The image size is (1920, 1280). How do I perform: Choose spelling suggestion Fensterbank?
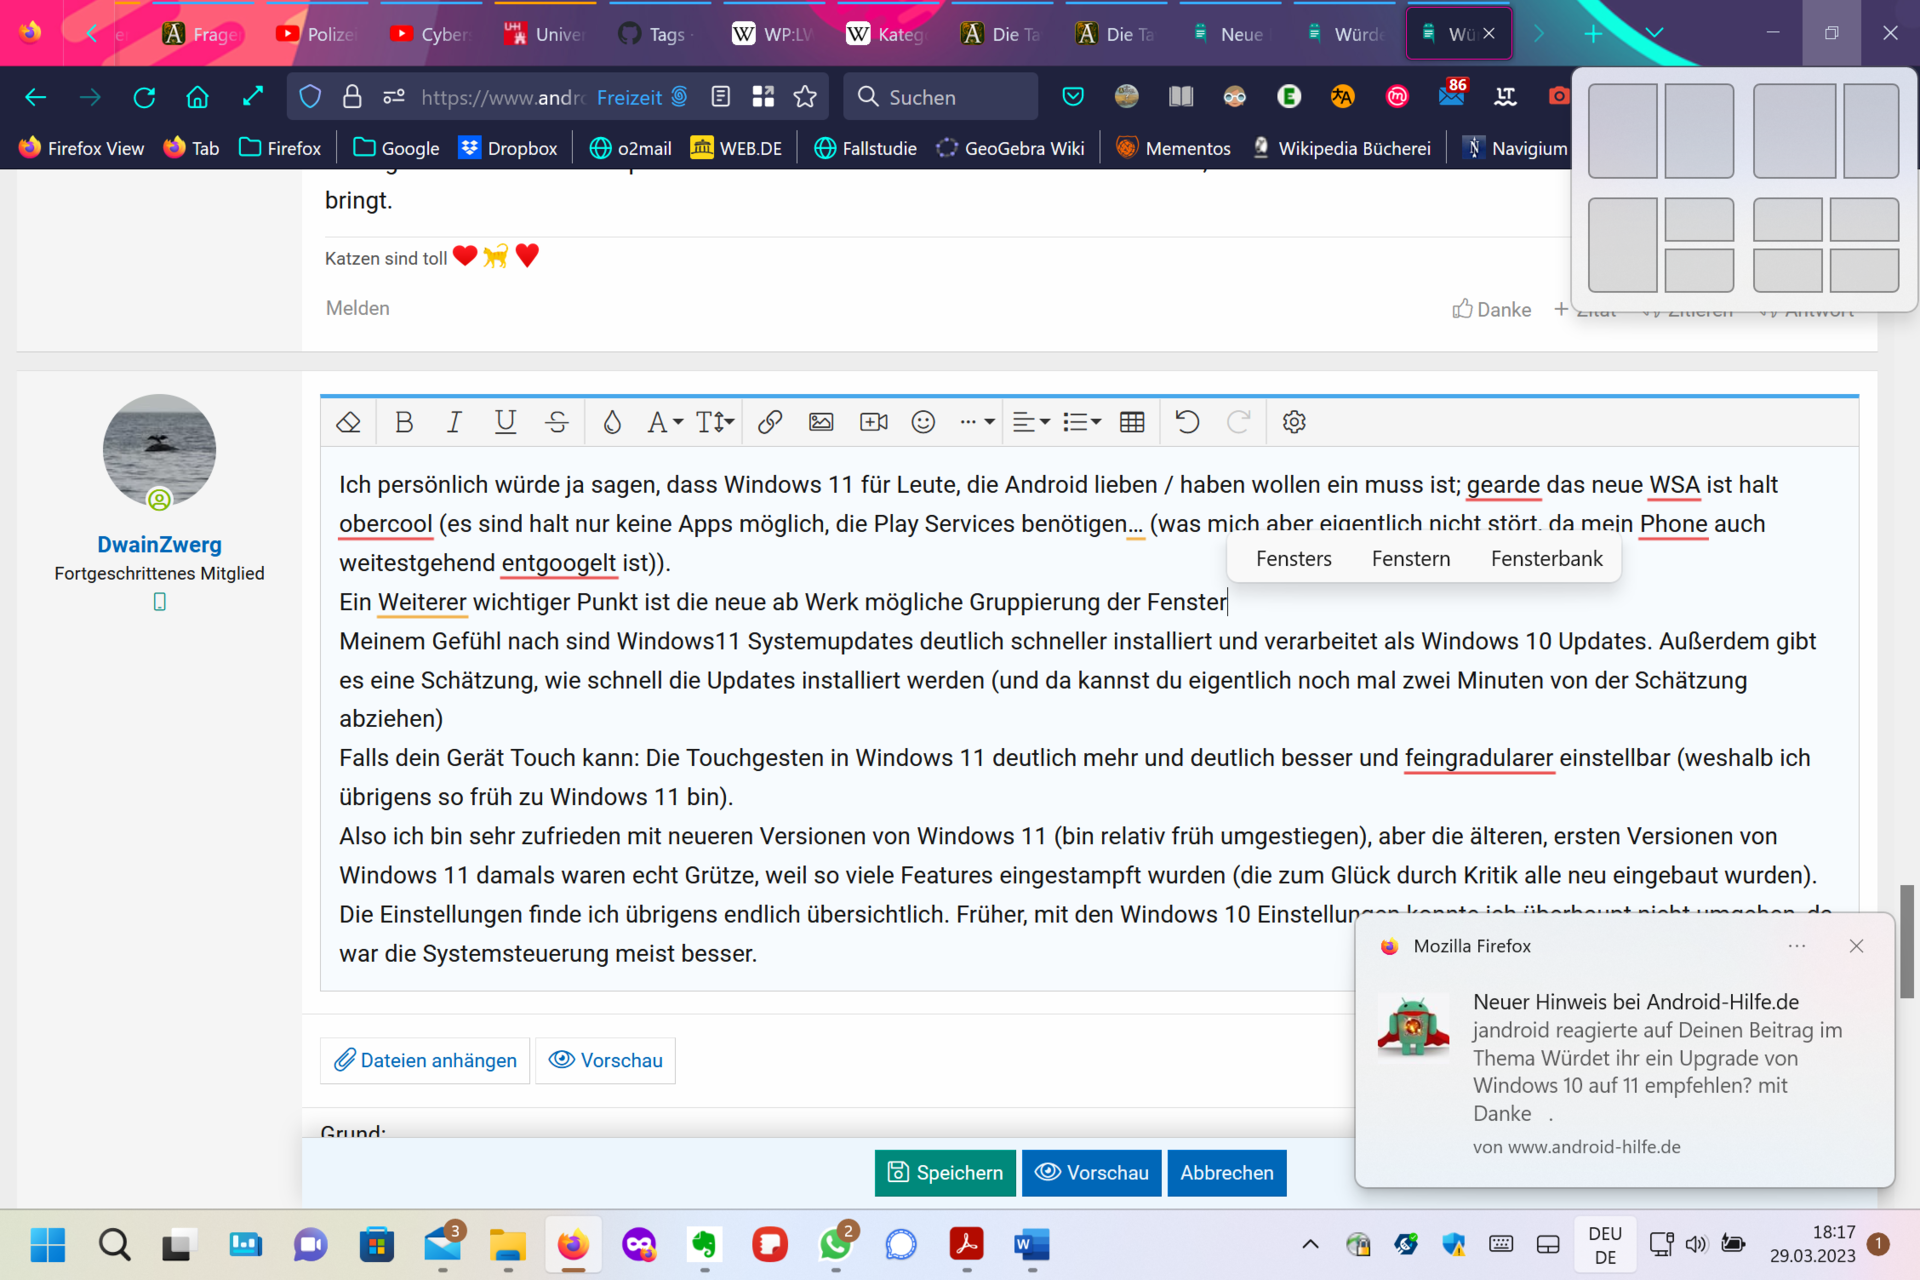click(x=1546, y=559)
